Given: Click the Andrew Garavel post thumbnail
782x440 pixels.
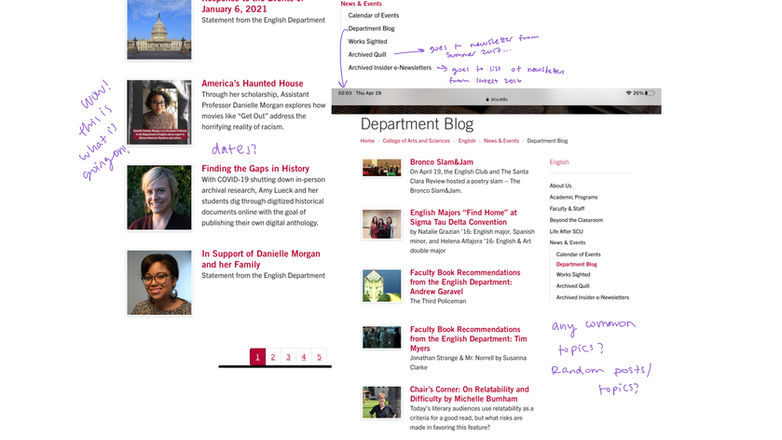Looking at the screenshot, I should tap(382, 286).
